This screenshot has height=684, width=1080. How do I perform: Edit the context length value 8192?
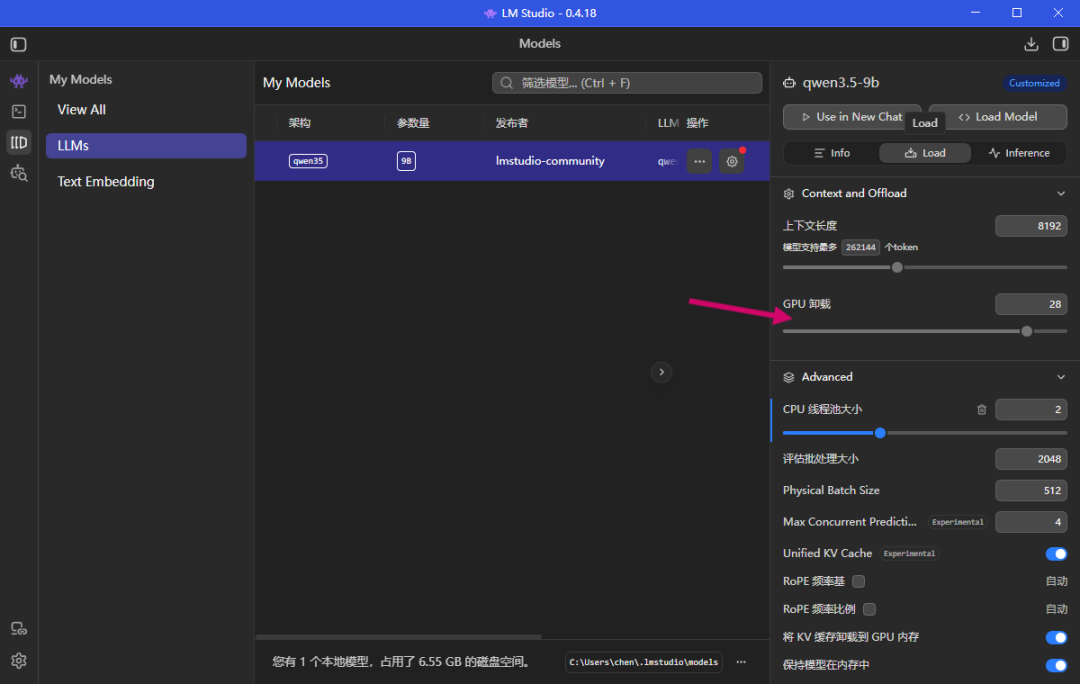coord(1031,226)
